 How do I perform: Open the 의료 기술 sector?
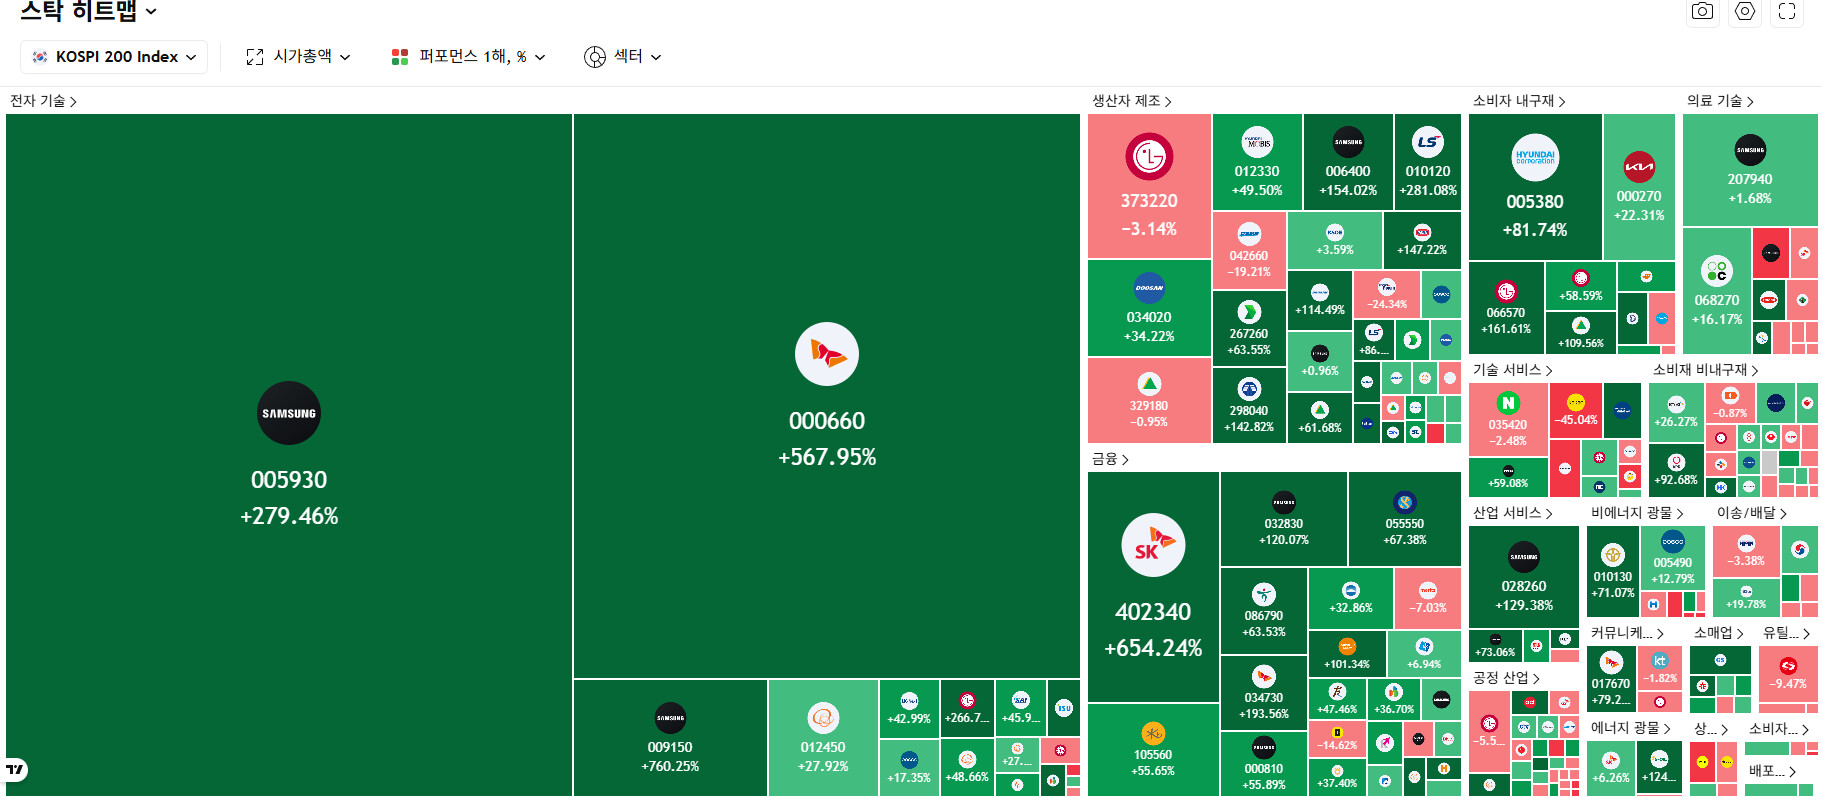tap(1720, 101)
